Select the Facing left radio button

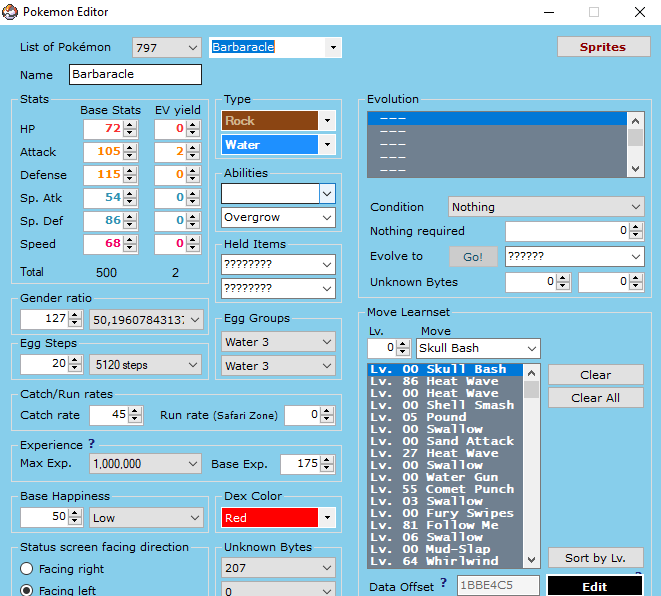click(27, 590)
